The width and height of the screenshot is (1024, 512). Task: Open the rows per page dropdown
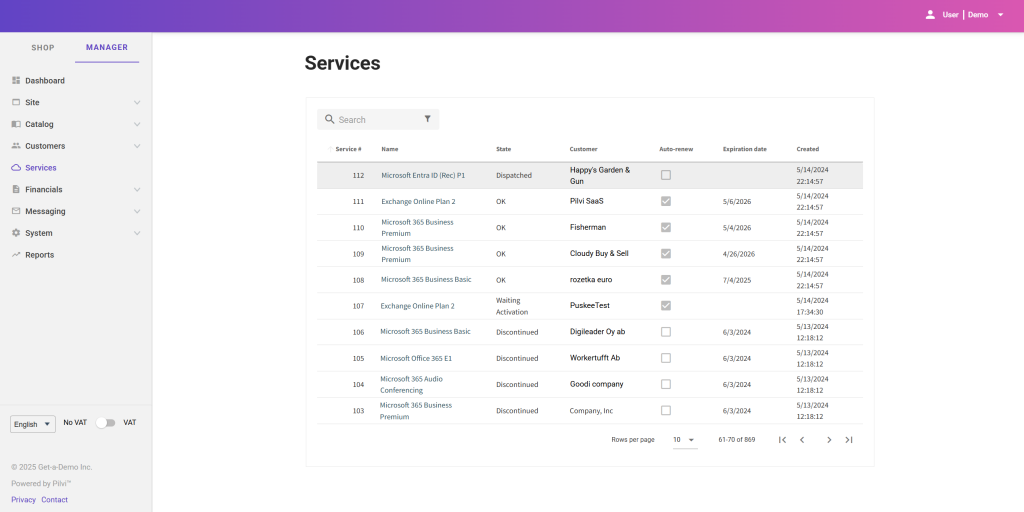(684, 440)
